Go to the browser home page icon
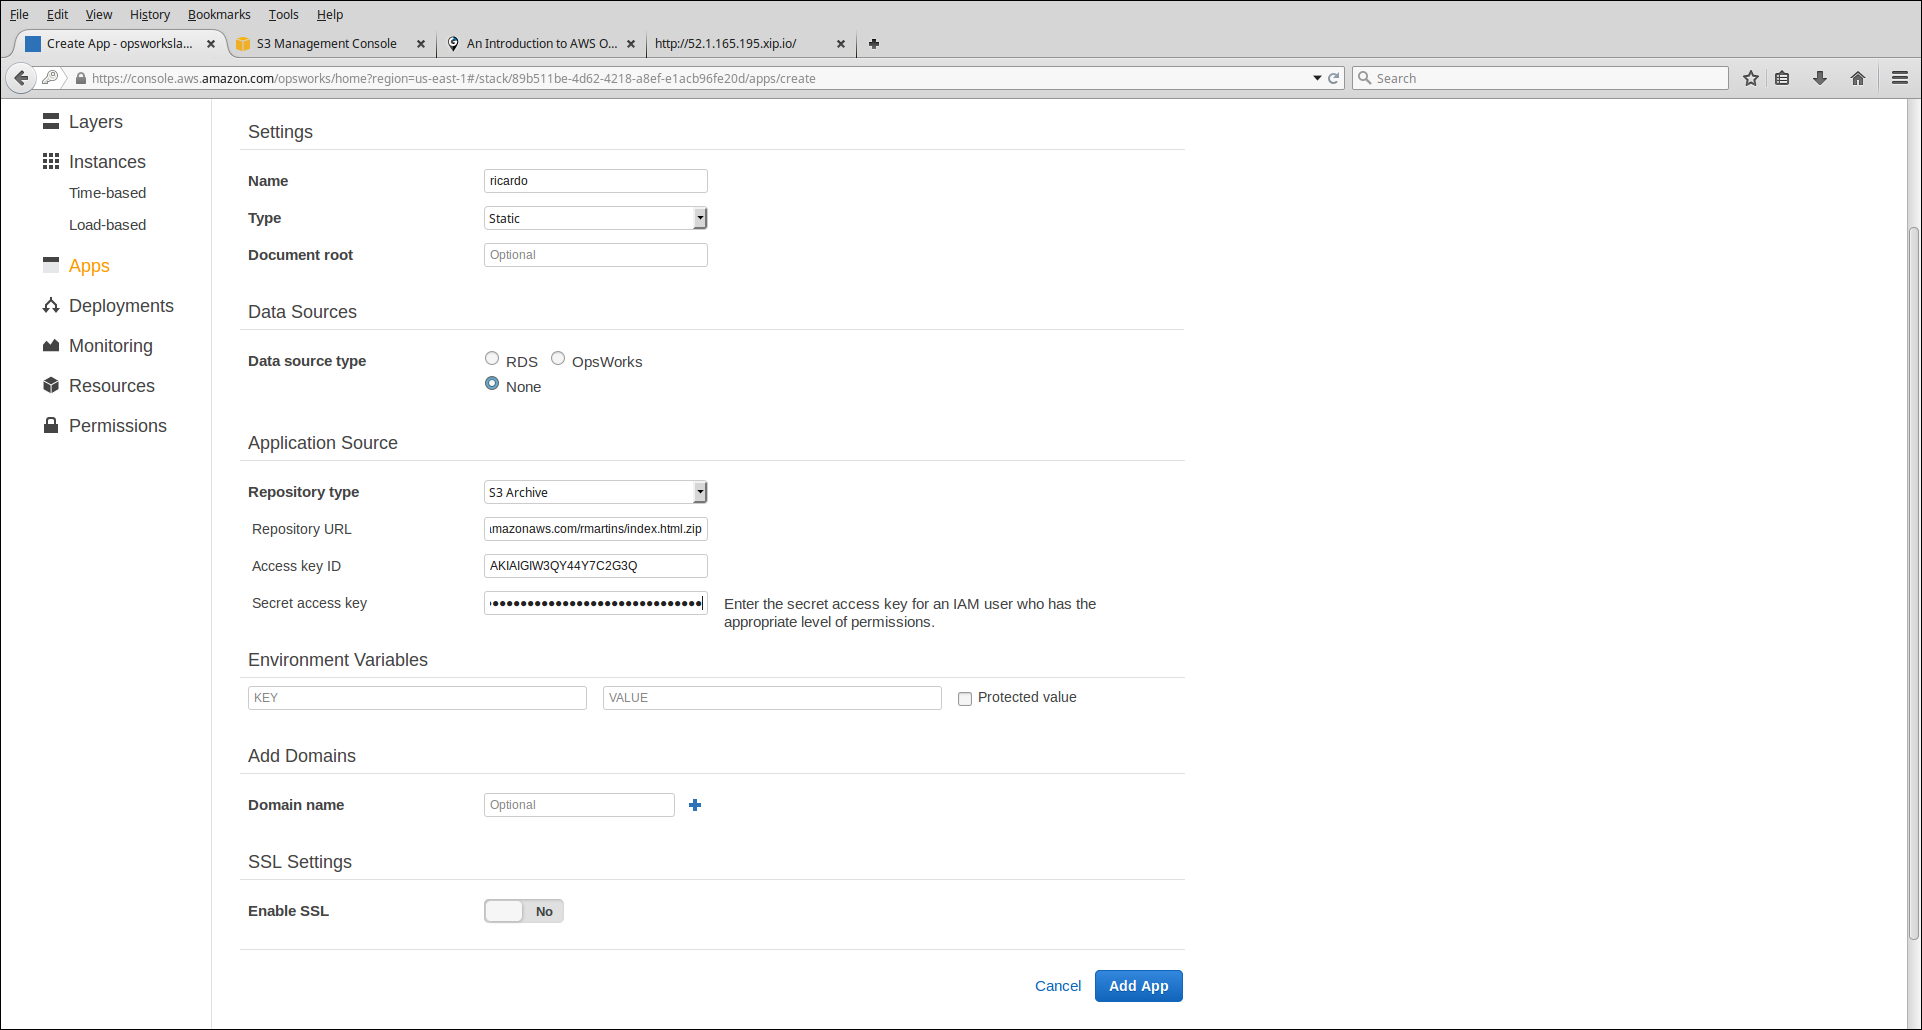This screenshot has height=1030, width=1922. pyautogui.click(x=1858, y=78)
